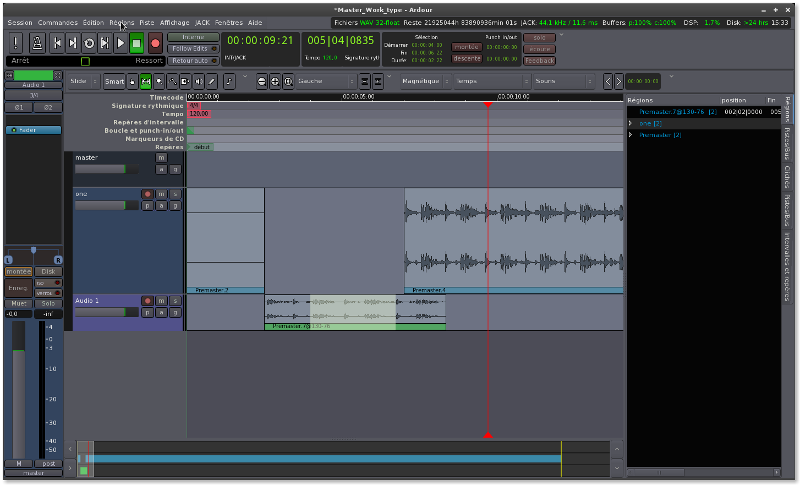Click the Feedback alert button
The width and height of the screenshot is (800, 485).
[x=538, y=60]
